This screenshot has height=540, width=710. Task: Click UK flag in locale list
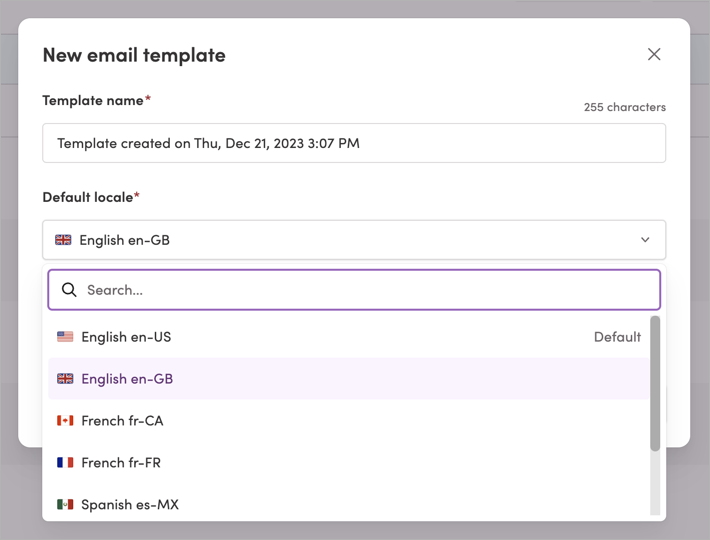(x=65, y=379)
